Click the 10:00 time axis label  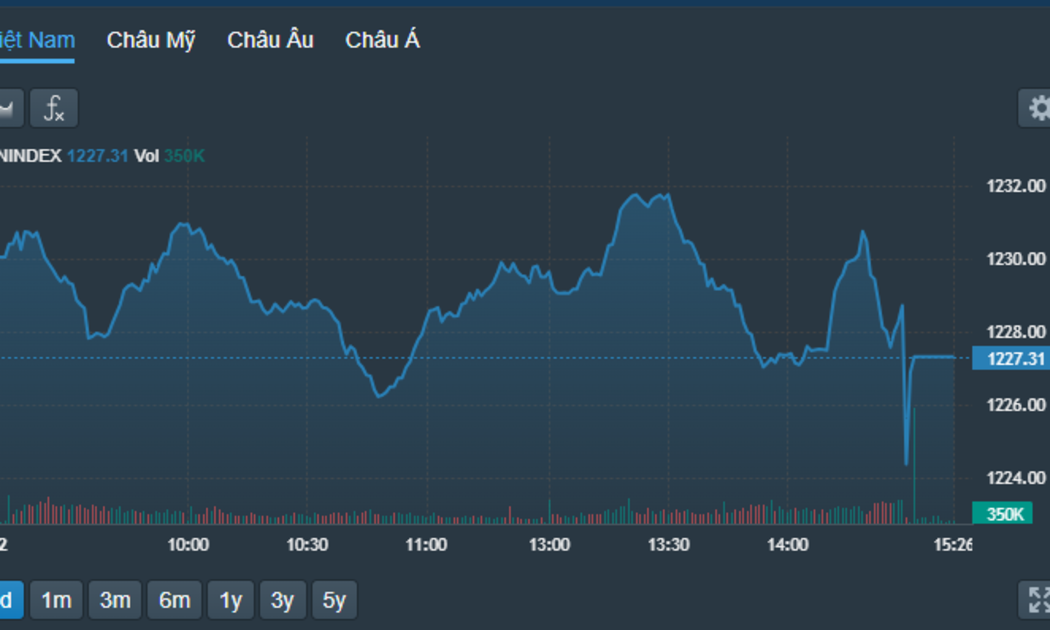(x=188, y=544)
